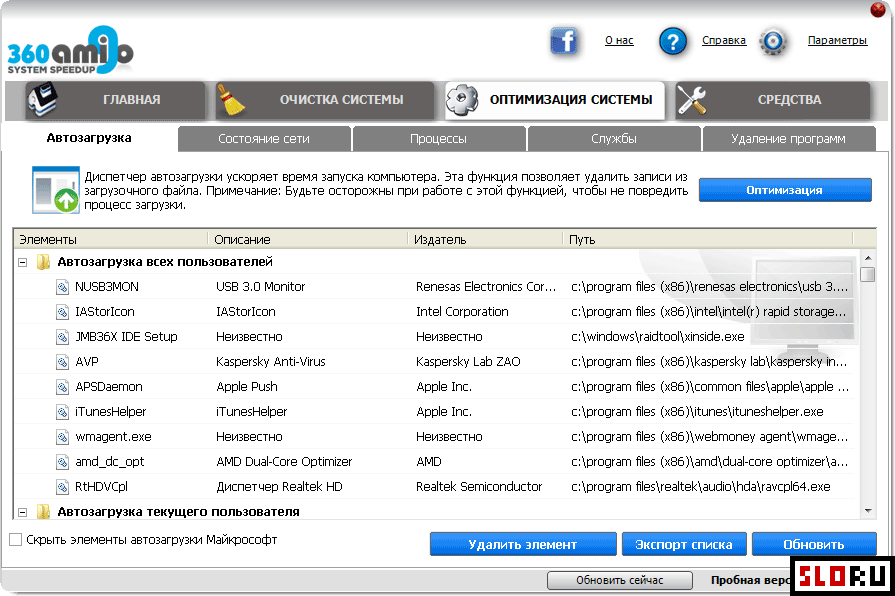Select the USB 3.0 Monitor description cell
Viewport: 895px width, 596px height.
(x=261, y=287)
